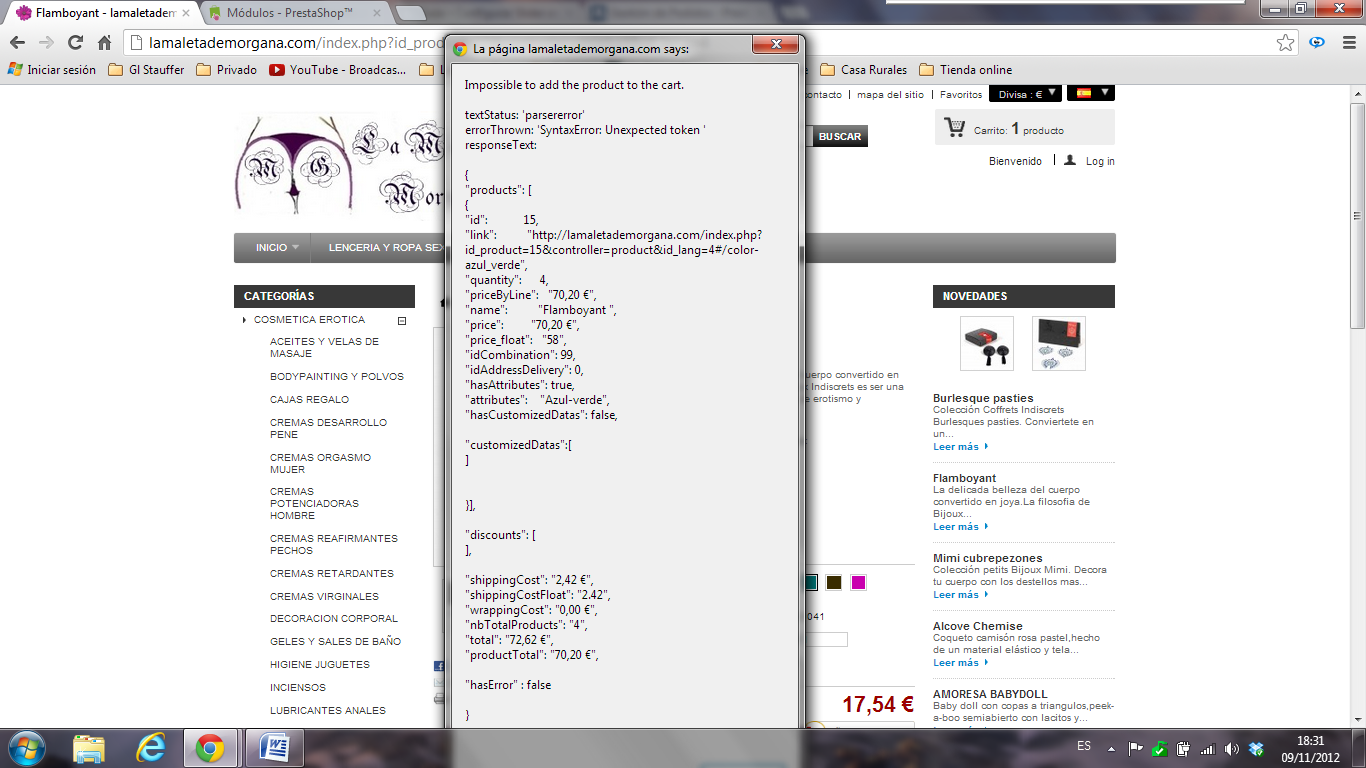Viewport: 1366px width, 768px height.
Task: Open the Tienda online bookmarks folder
Action: point(965,70)
